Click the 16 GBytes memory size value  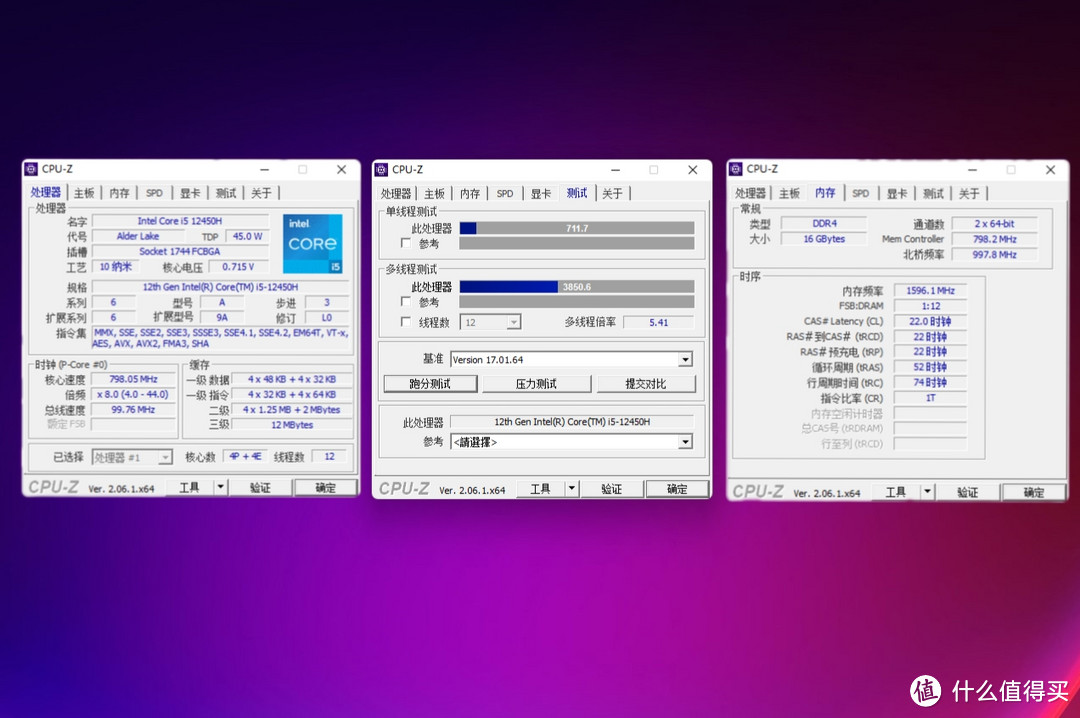pos(824,238)
